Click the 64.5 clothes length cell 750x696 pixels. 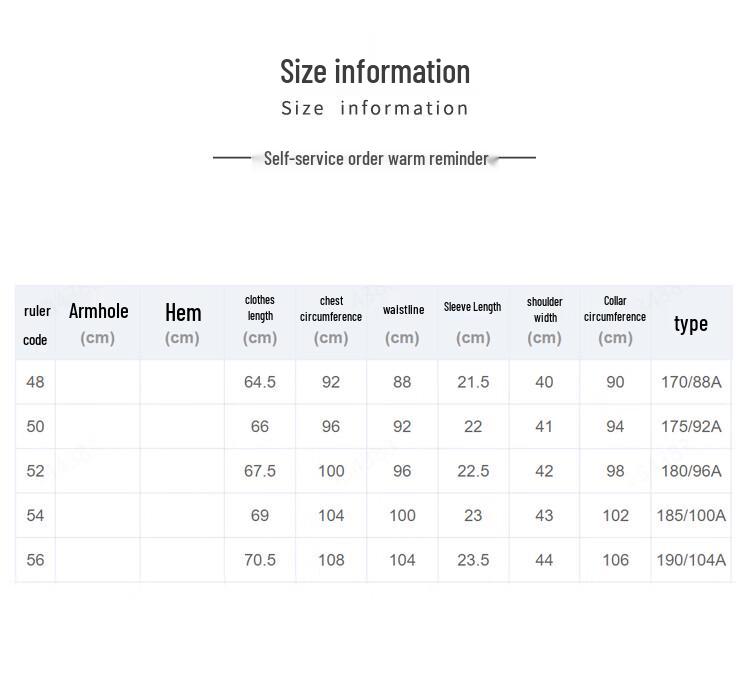(x=260, y=382)
